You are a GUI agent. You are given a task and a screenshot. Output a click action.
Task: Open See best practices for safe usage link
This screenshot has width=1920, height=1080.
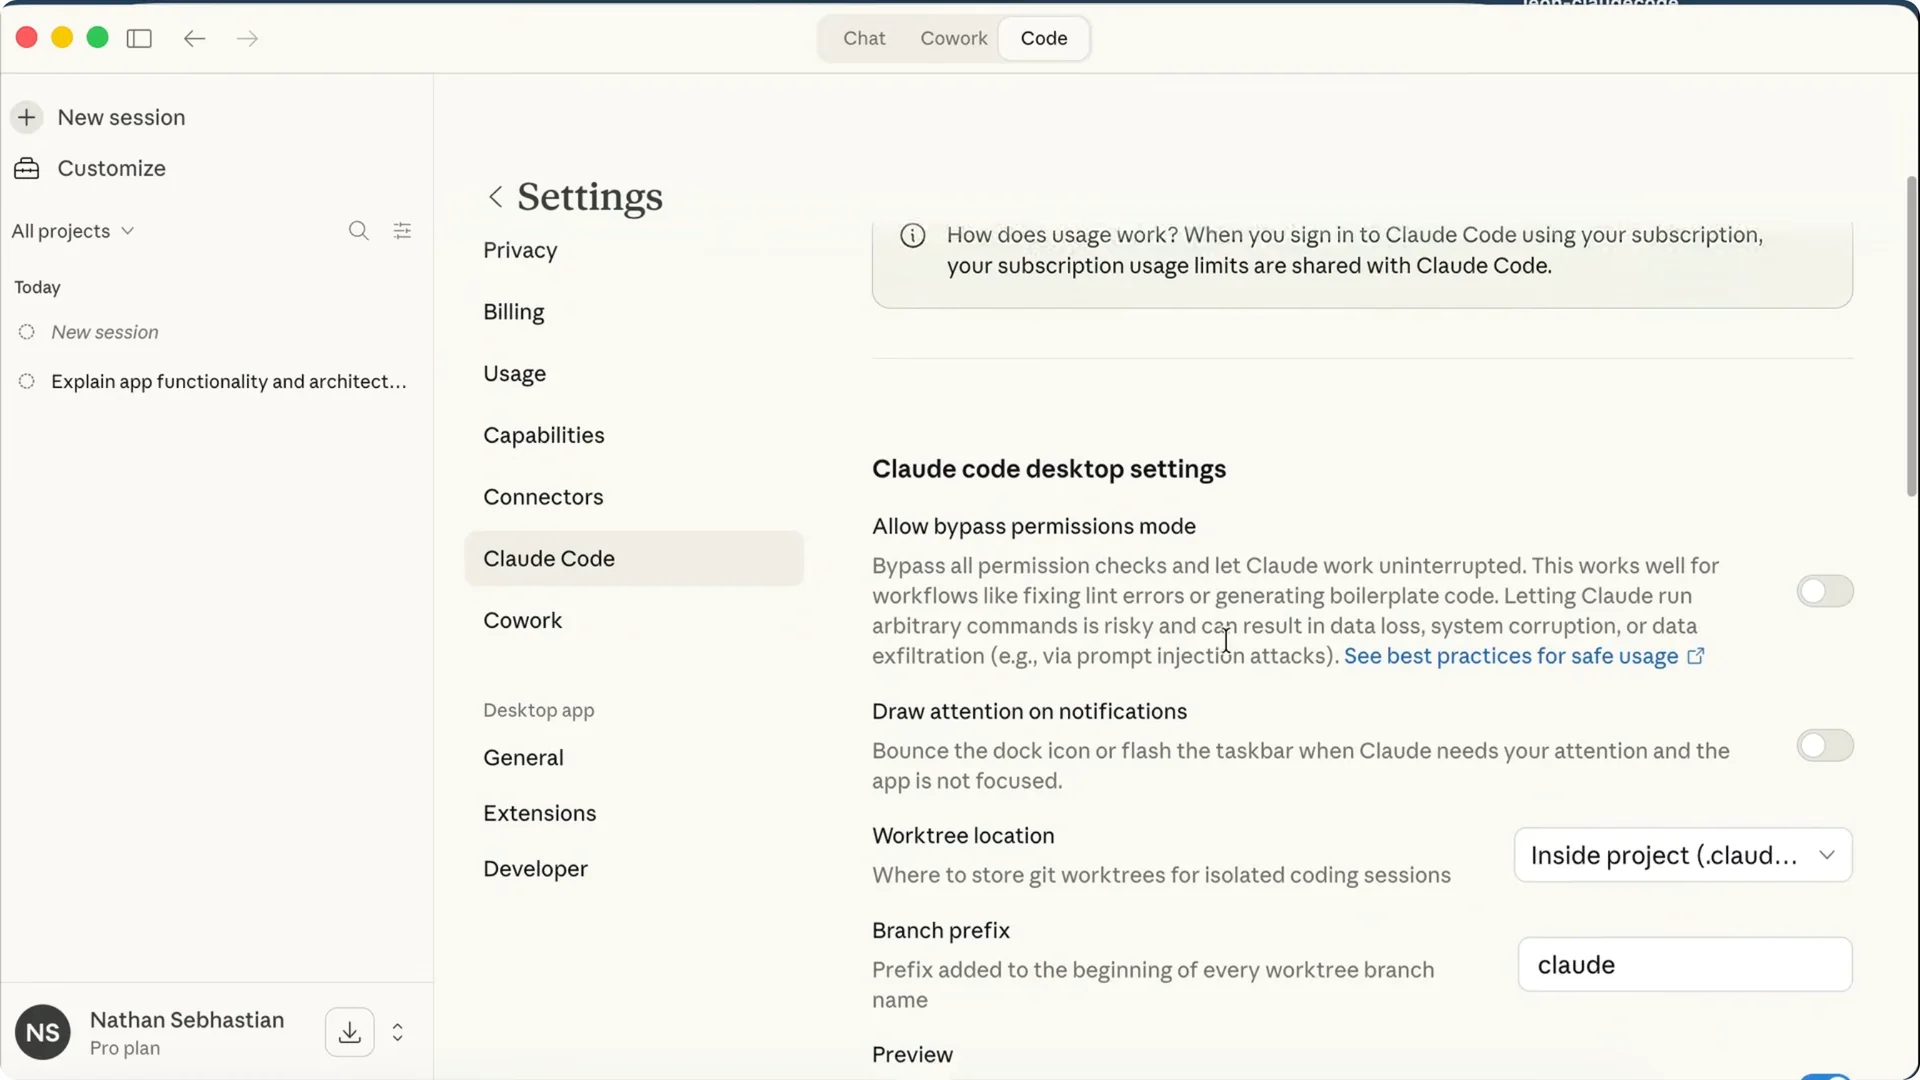(x=1523, y=656)
